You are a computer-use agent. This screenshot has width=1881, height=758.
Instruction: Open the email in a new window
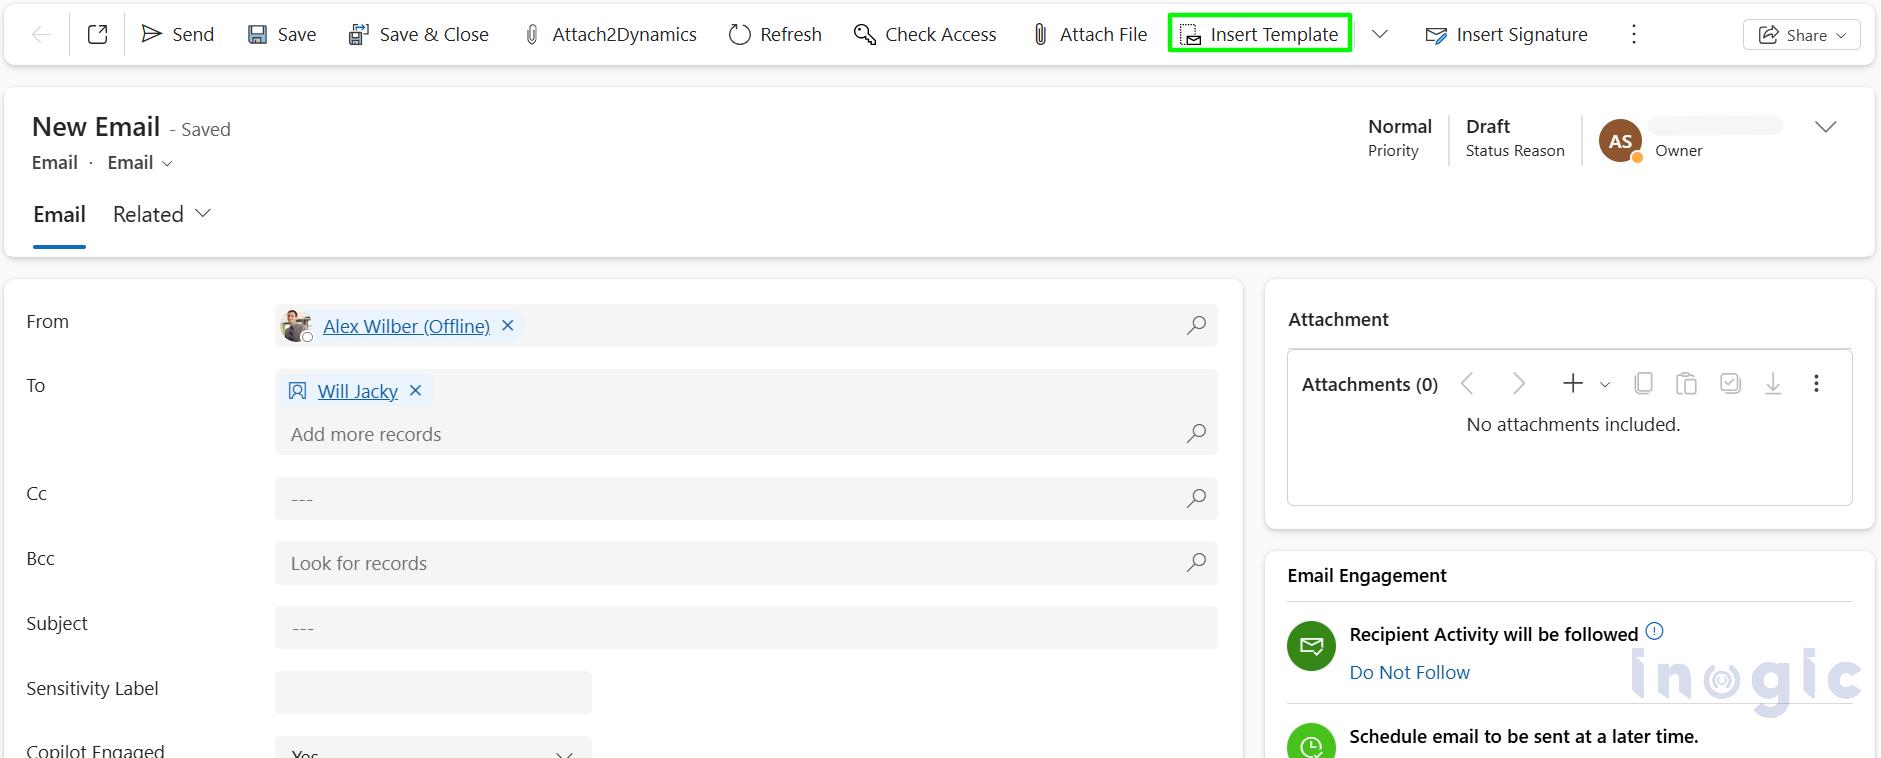97,35
